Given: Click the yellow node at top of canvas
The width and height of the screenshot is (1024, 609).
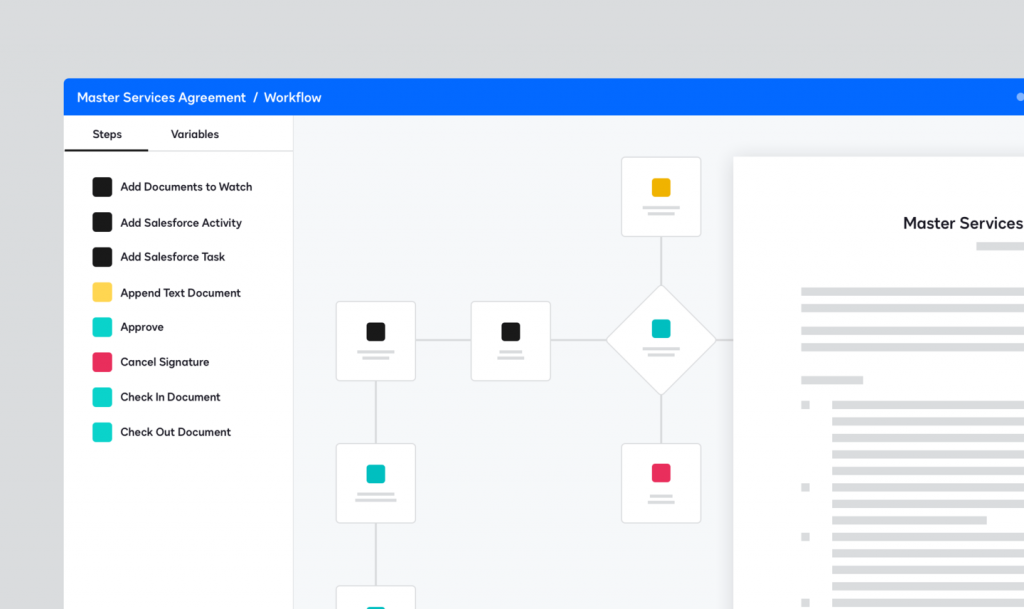Looking at the screenshot, I should (x=661, y=196).
